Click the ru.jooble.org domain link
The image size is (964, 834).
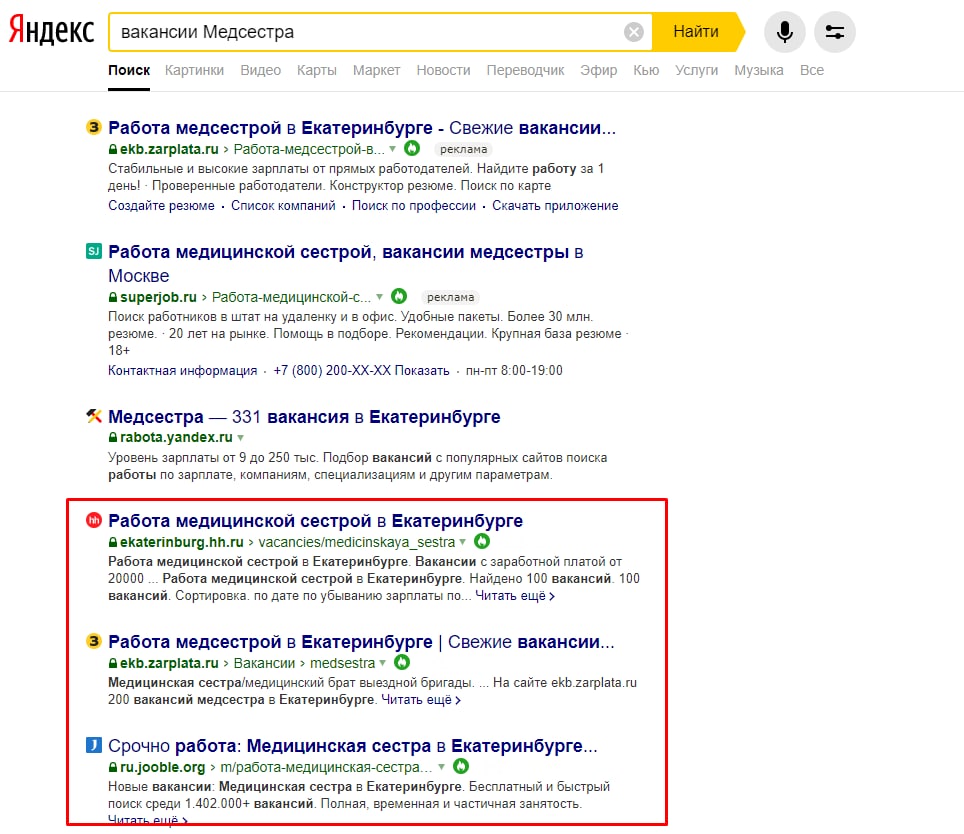pos(162,767)
